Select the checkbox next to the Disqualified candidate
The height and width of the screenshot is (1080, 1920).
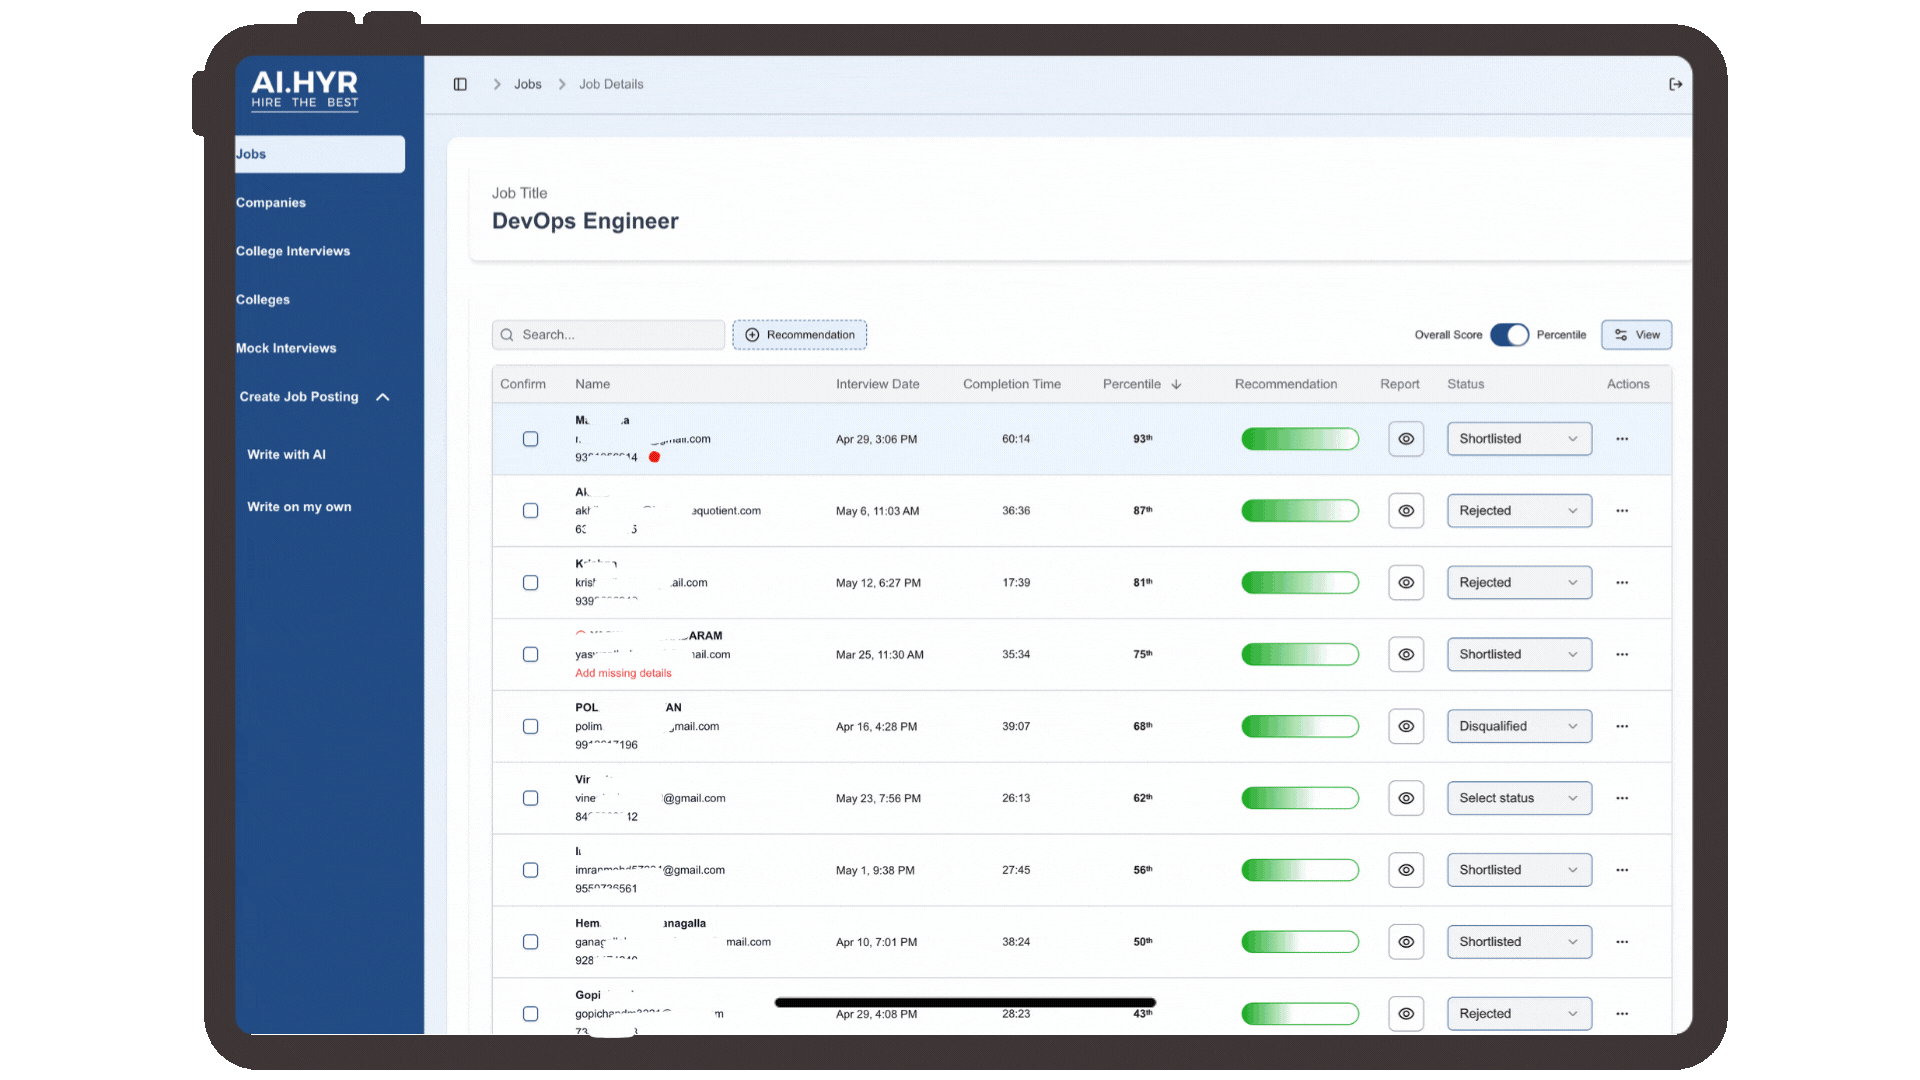click(530, 726)
